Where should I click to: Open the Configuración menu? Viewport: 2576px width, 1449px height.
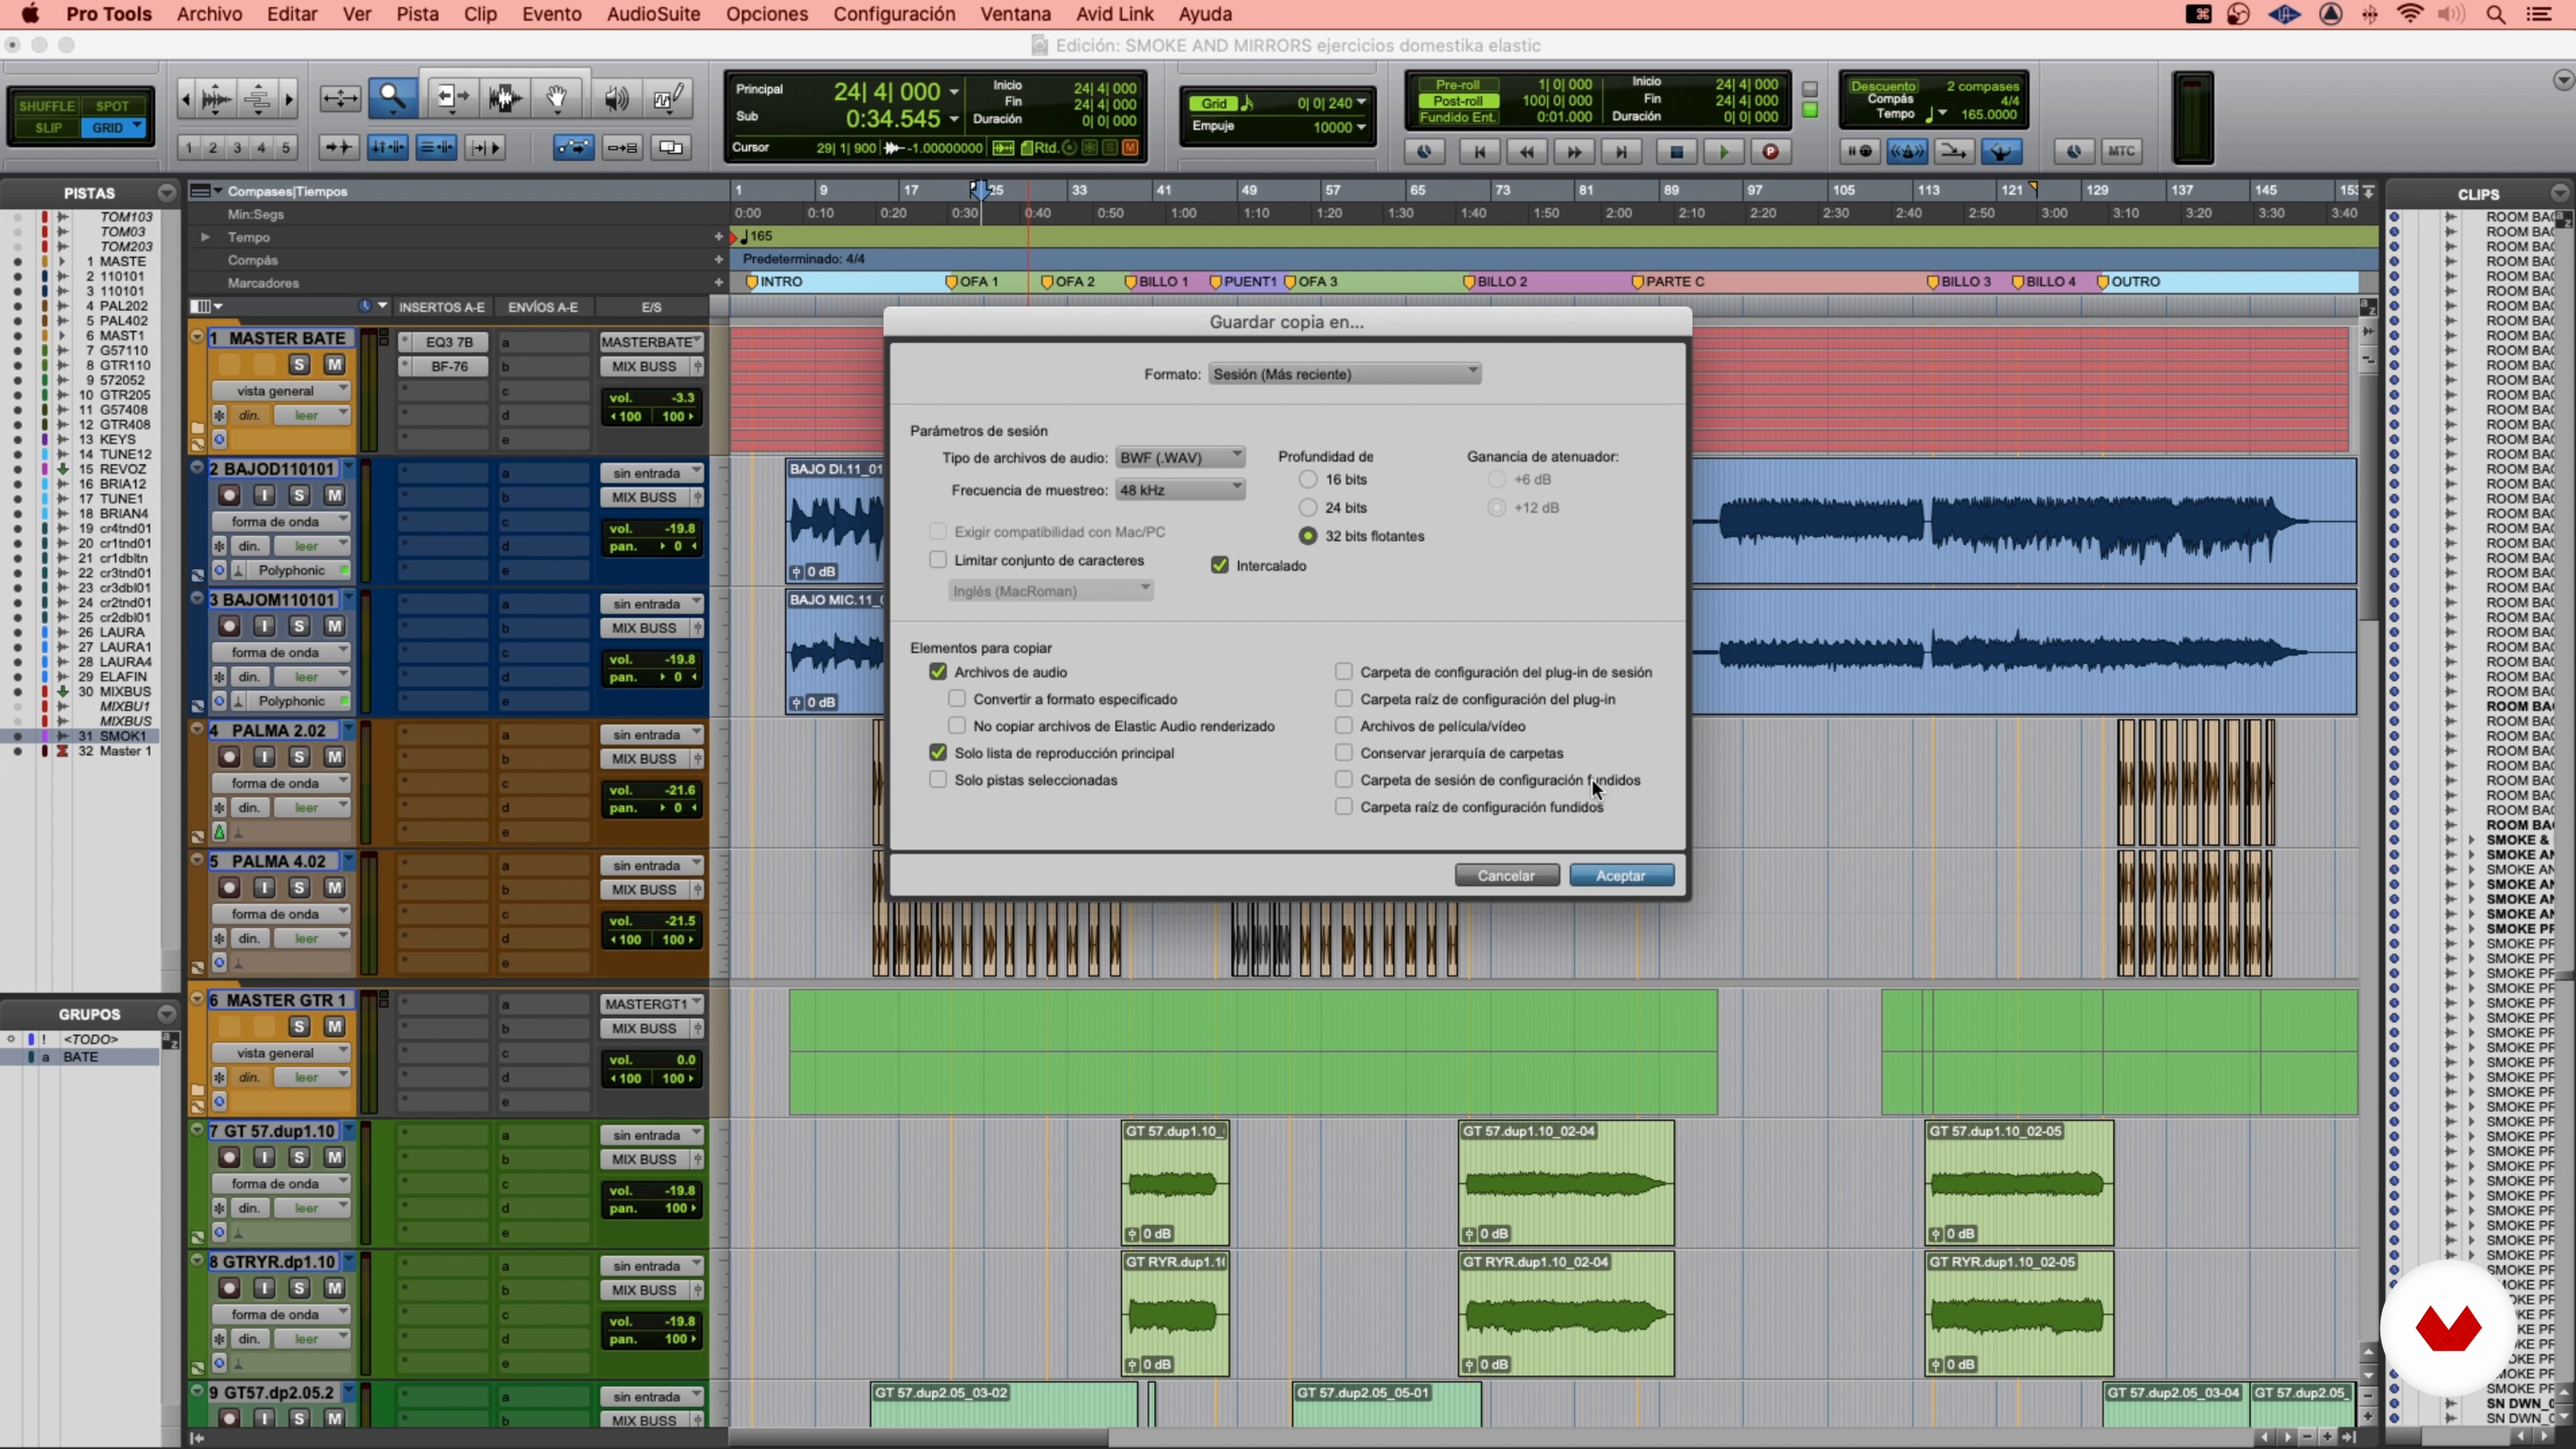coord(894,14)
